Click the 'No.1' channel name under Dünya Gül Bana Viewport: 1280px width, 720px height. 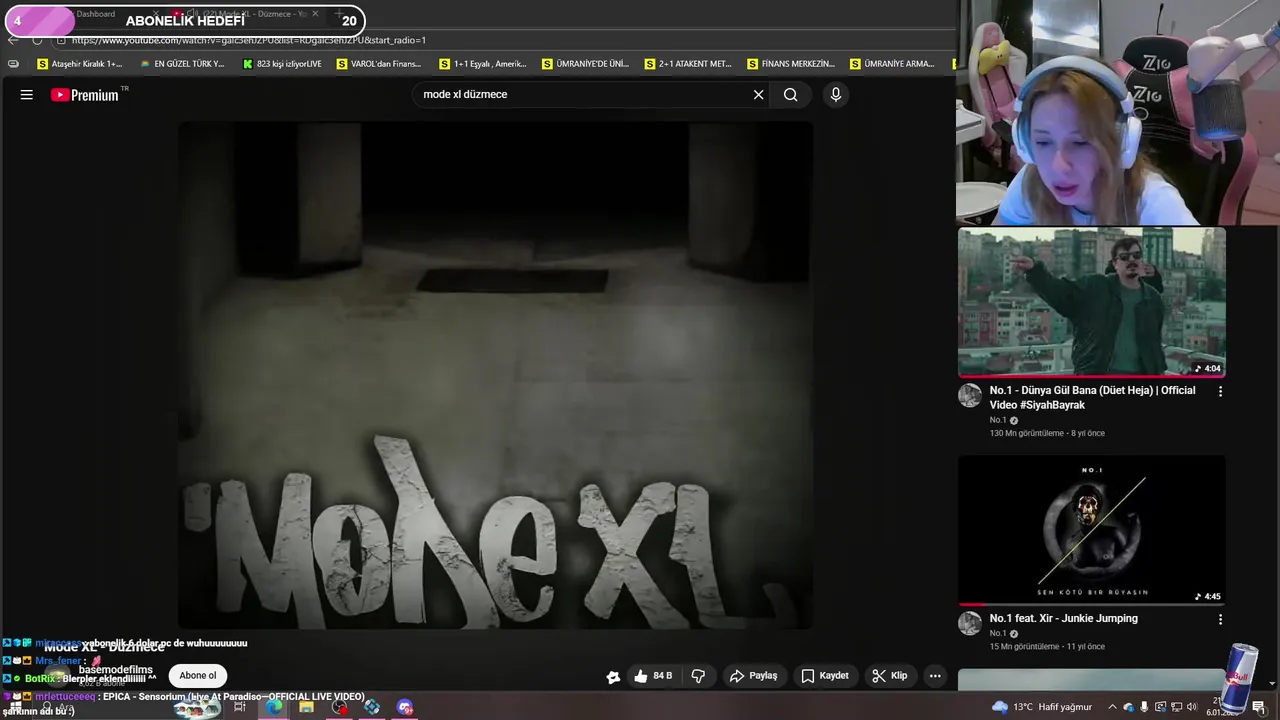pyautogui.click(x=998, y=420)
